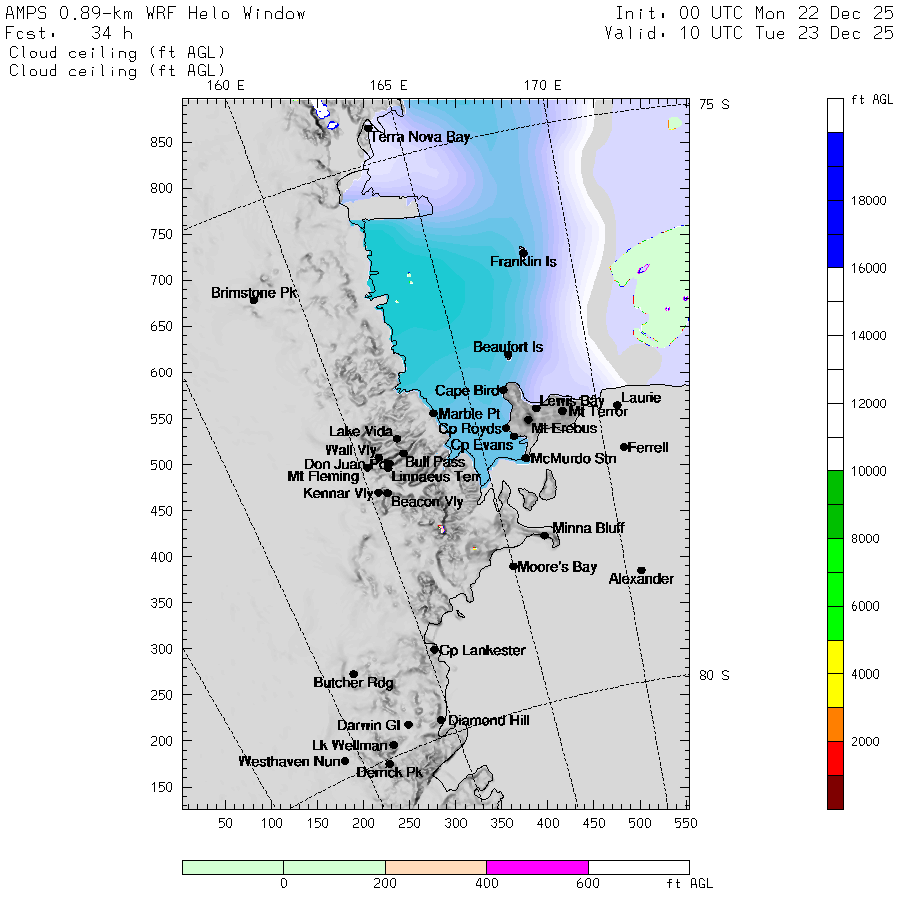Click the magenta 400-600 ft legend segment

point(537,867)
